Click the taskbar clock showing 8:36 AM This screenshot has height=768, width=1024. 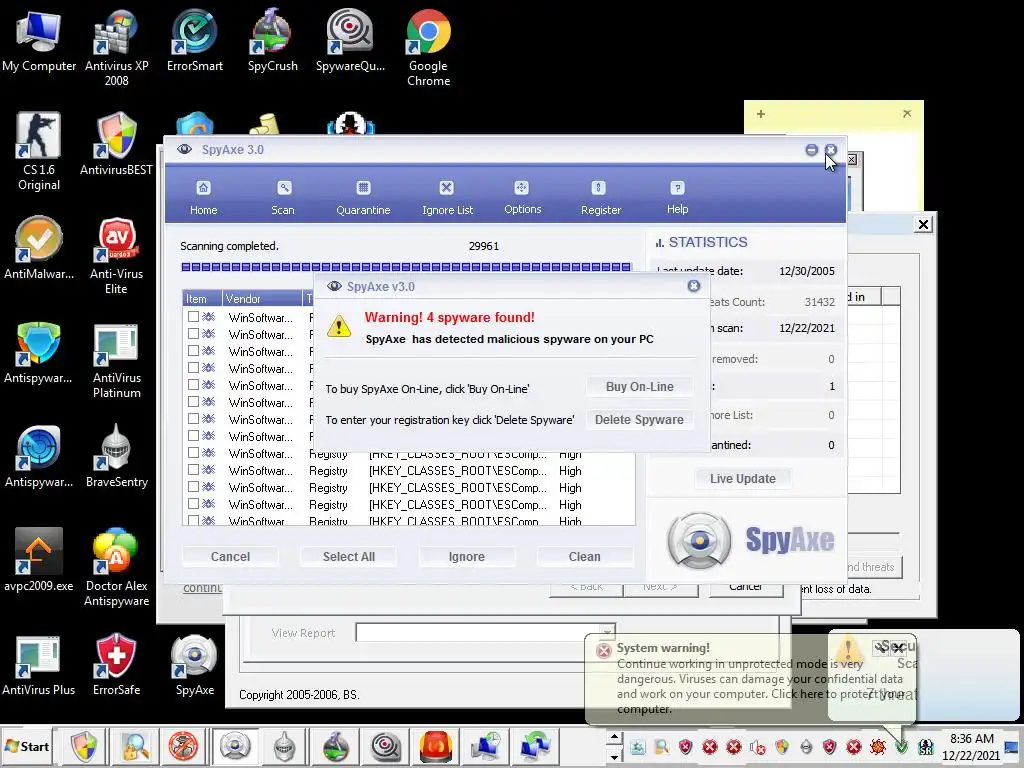click(x=971, y=746)
